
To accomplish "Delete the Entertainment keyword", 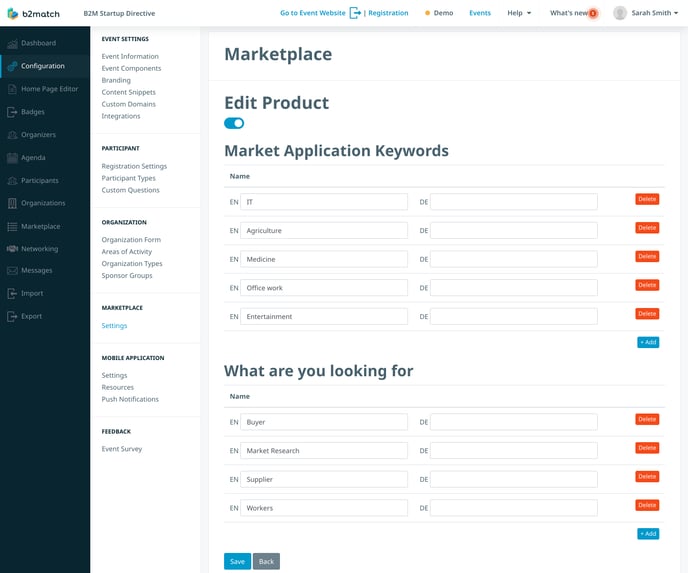I will point(647,314).
